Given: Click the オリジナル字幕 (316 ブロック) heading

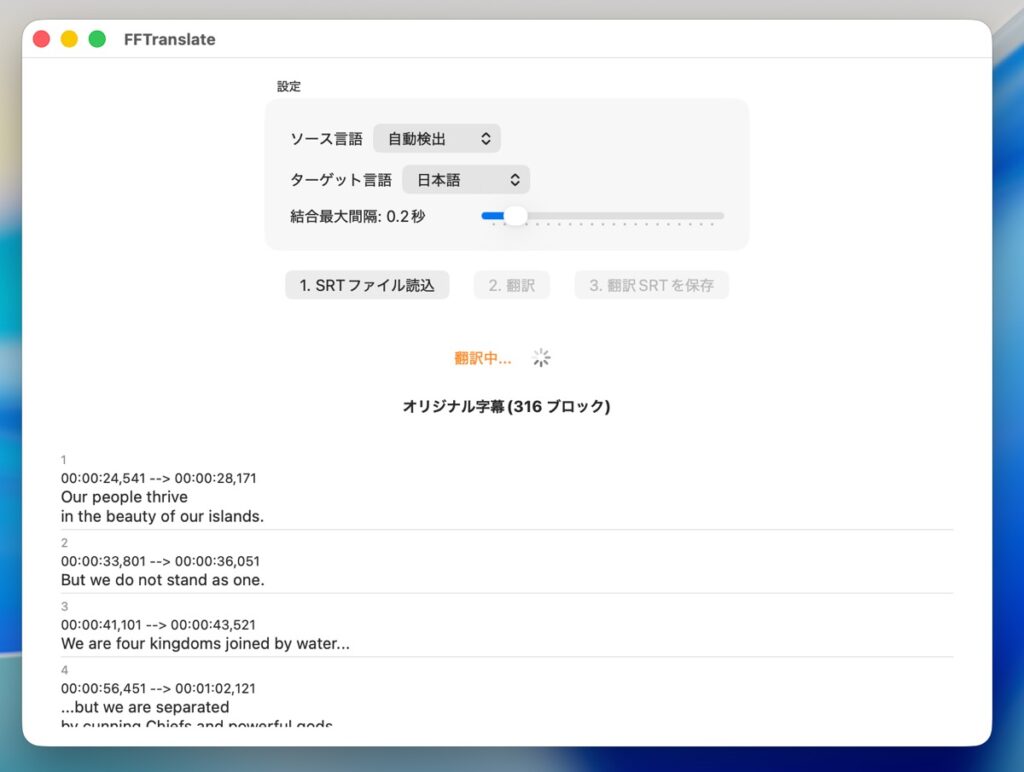Looking at the screenshot, I should (x=506, y=406).
